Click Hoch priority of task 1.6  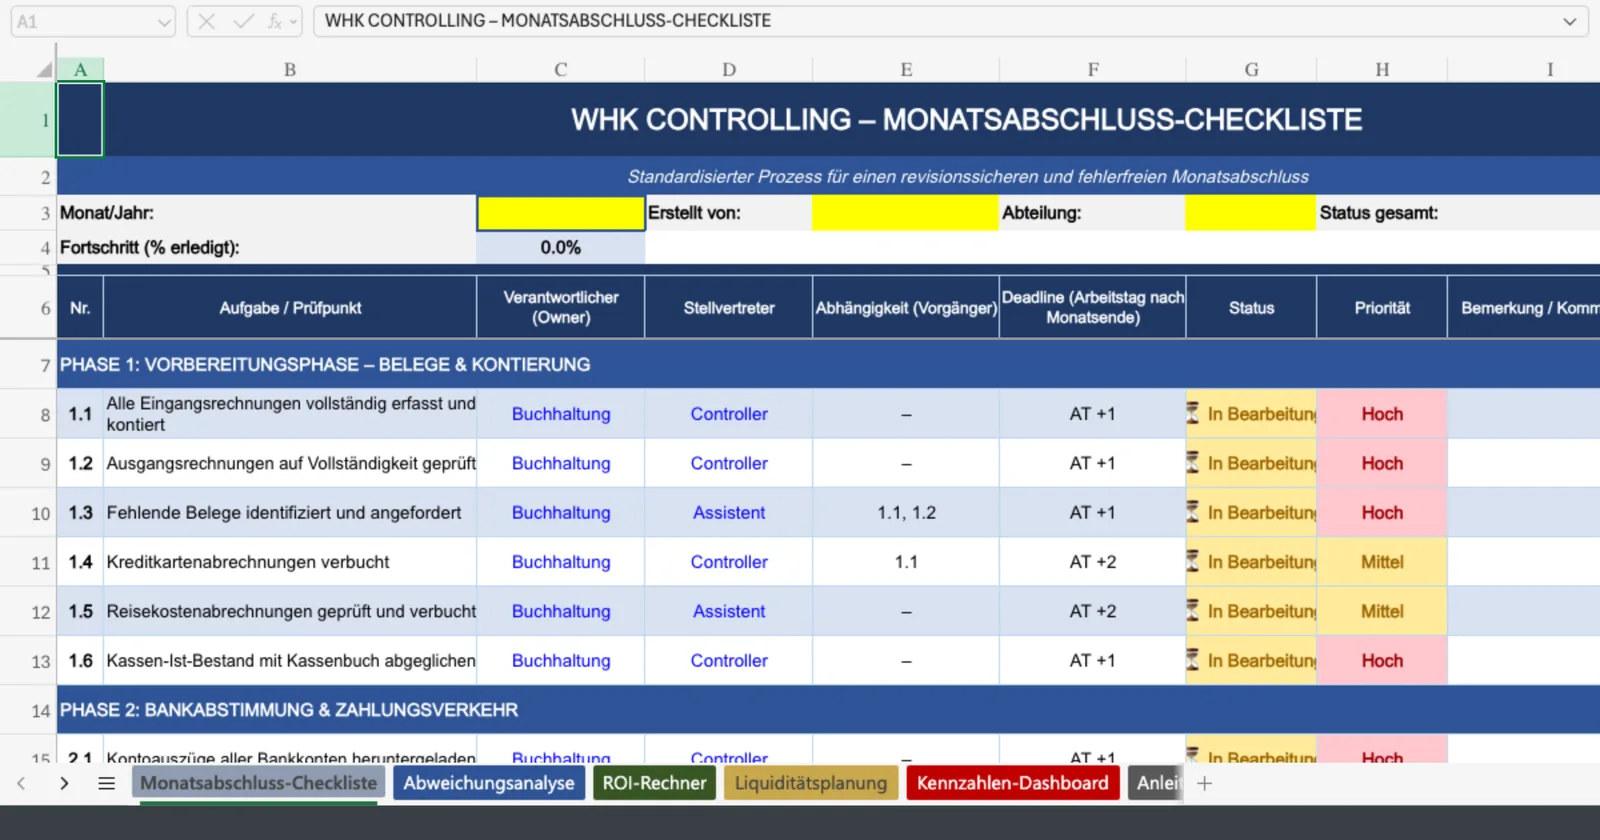pos(1382,661)
